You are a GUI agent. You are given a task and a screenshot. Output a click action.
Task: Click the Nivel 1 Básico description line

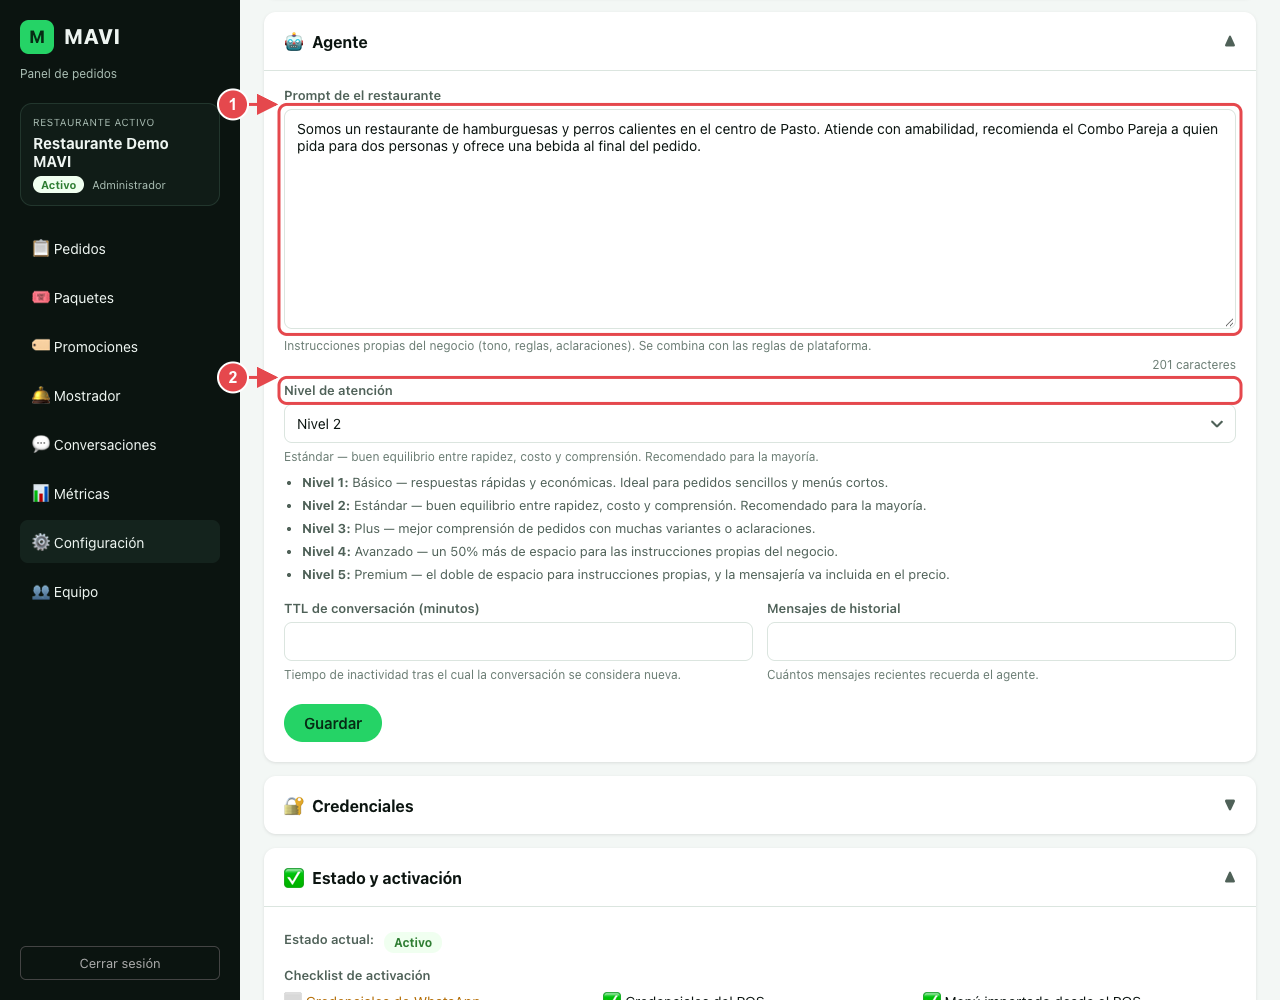(595, 482)
